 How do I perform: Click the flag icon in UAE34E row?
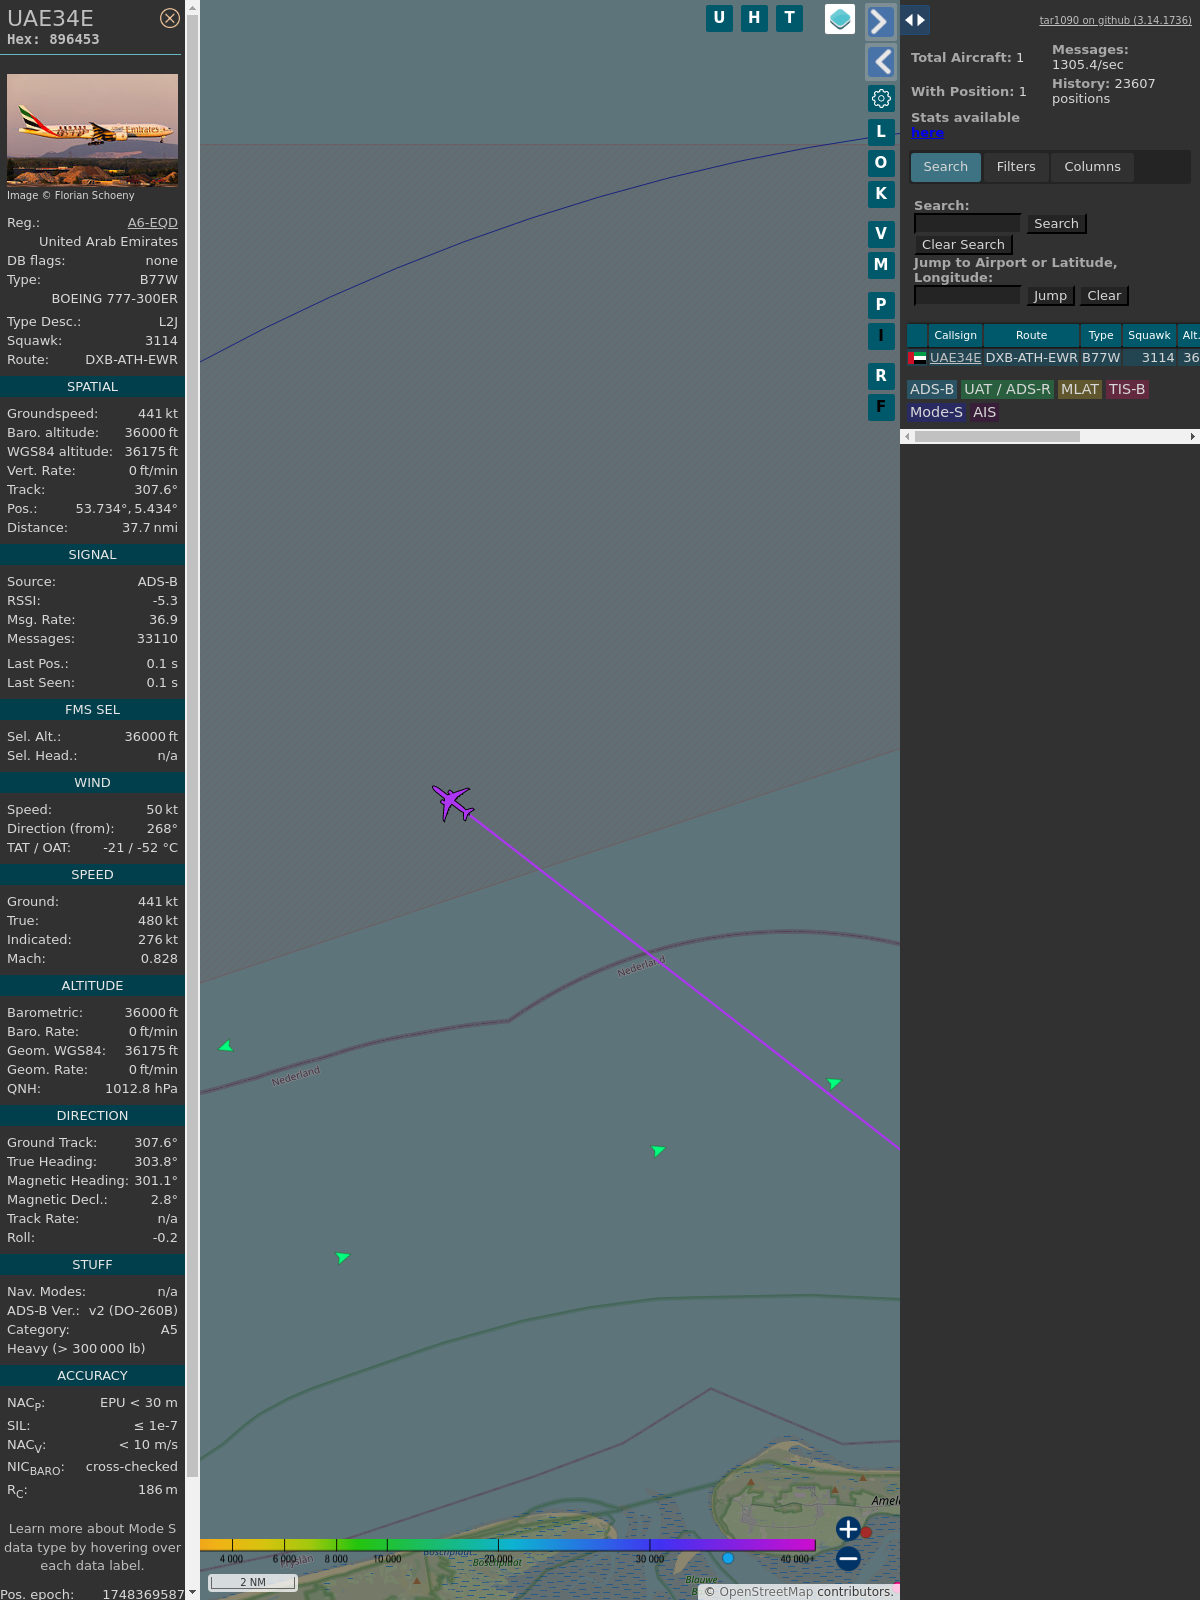pyautogui.click(x=917, y=358)
